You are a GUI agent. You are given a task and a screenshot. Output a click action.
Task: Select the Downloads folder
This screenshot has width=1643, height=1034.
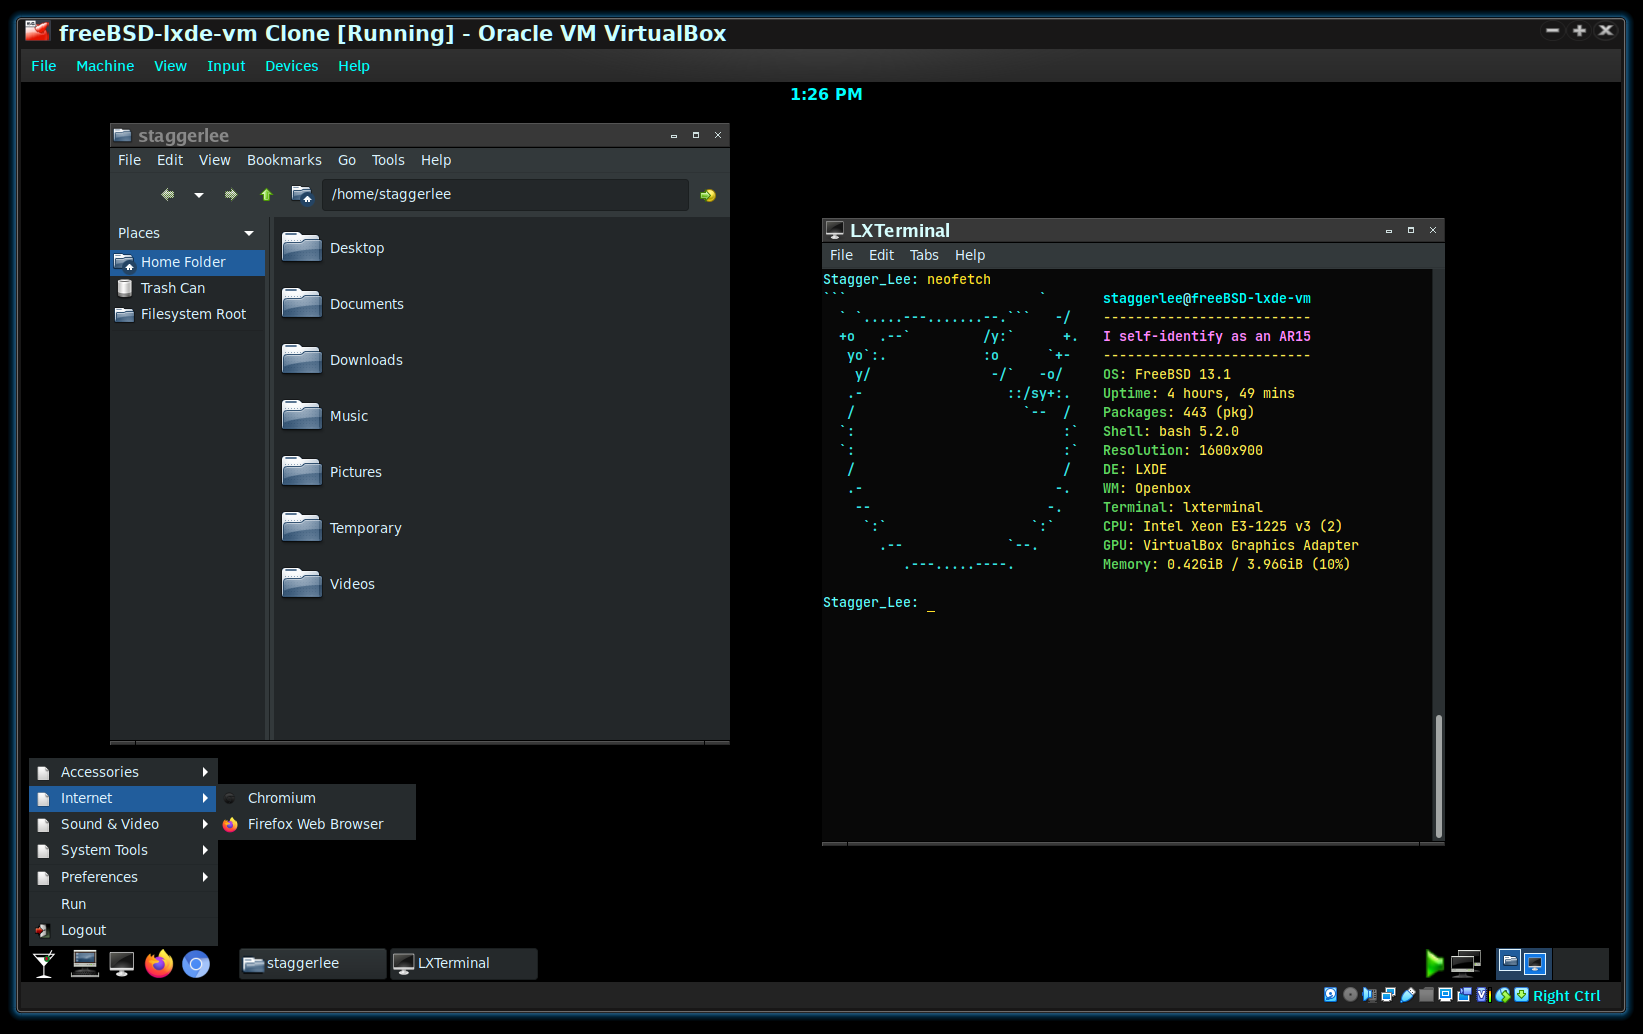pos(342,359)
